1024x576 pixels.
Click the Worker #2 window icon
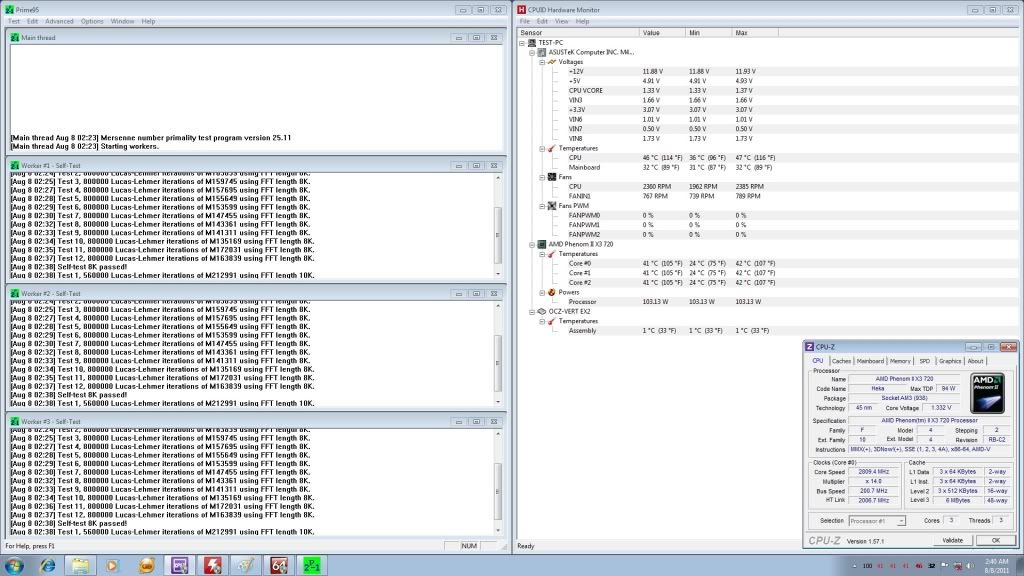[15, 294]
